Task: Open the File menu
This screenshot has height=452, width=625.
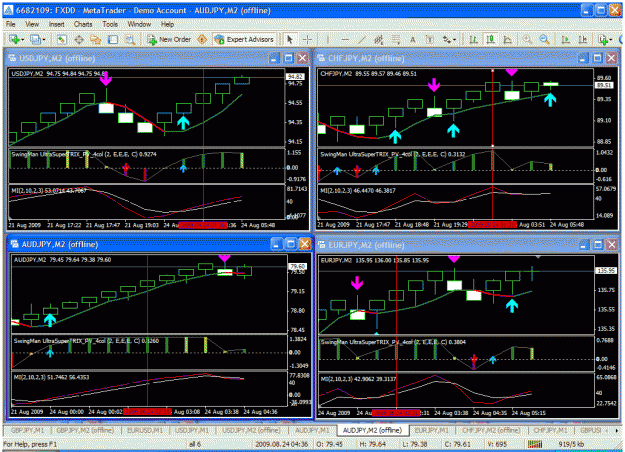Action: [10, 24]
